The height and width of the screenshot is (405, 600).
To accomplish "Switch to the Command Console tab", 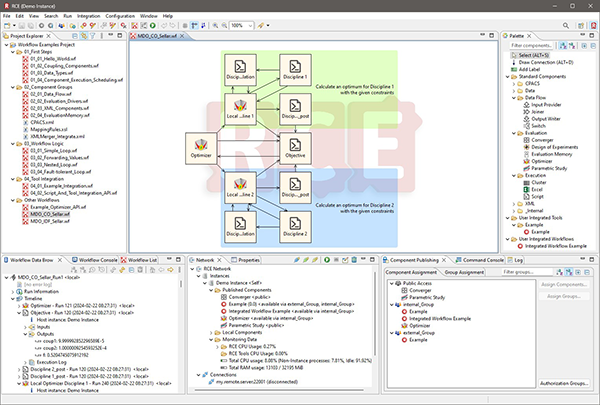I will pyautogui.click(x=480, y=260).
